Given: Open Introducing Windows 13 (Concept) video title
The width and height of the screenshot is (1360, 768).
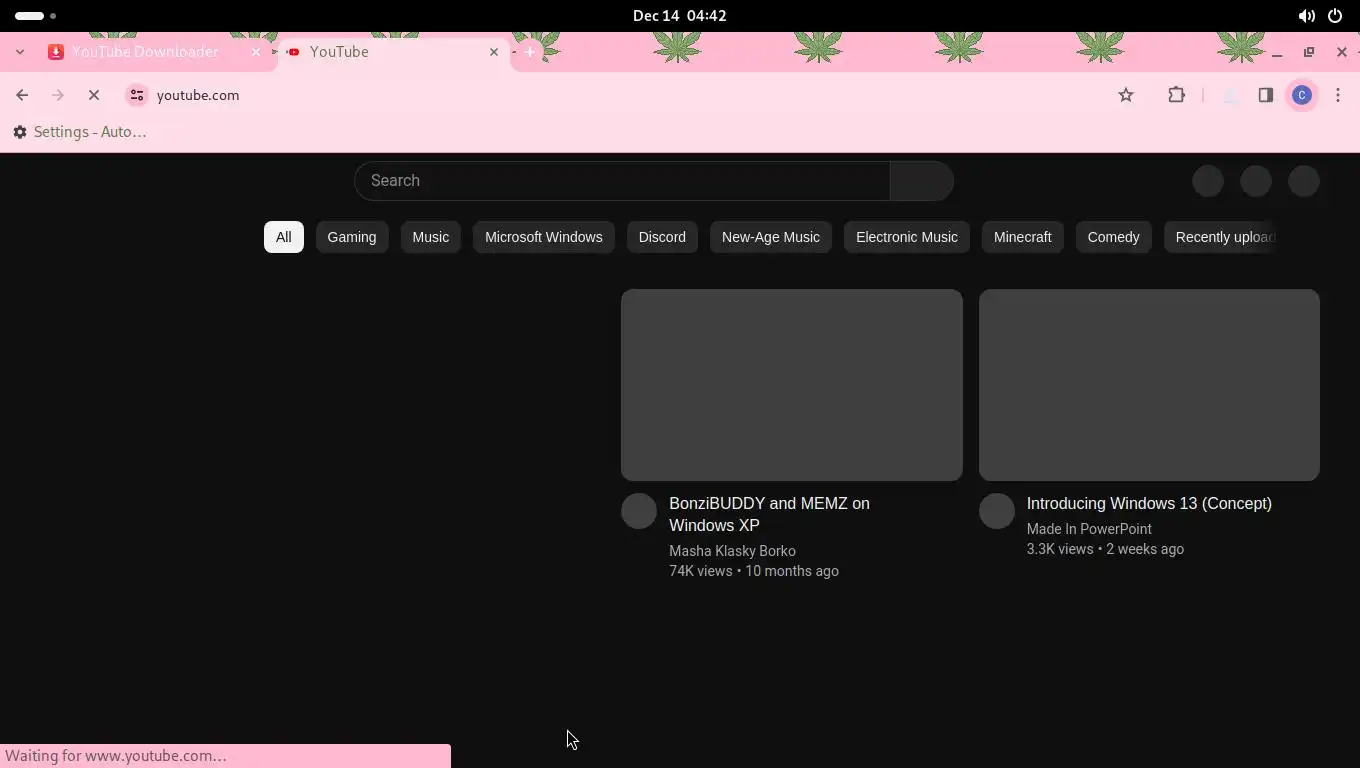Looking at the screenshot, I should [x=1149, y=503].
